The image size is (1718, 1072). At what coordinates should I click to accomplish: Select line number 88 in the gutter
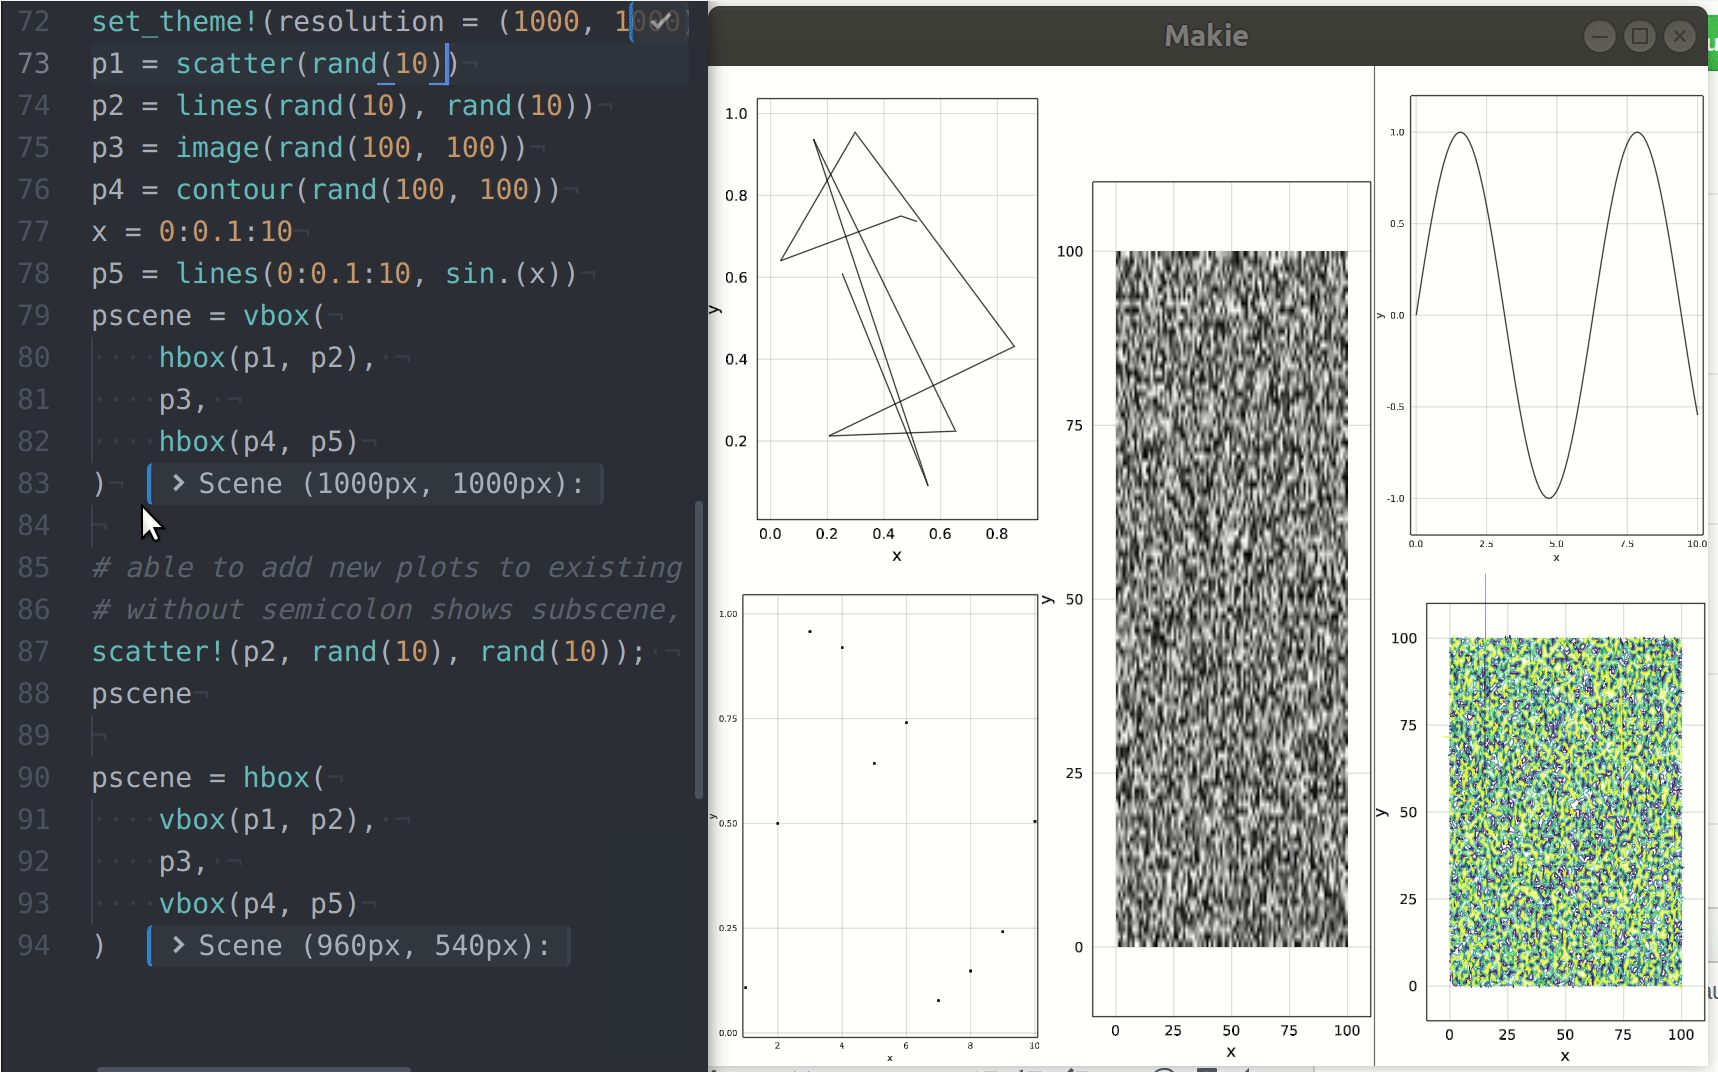(x=33, y=693)
